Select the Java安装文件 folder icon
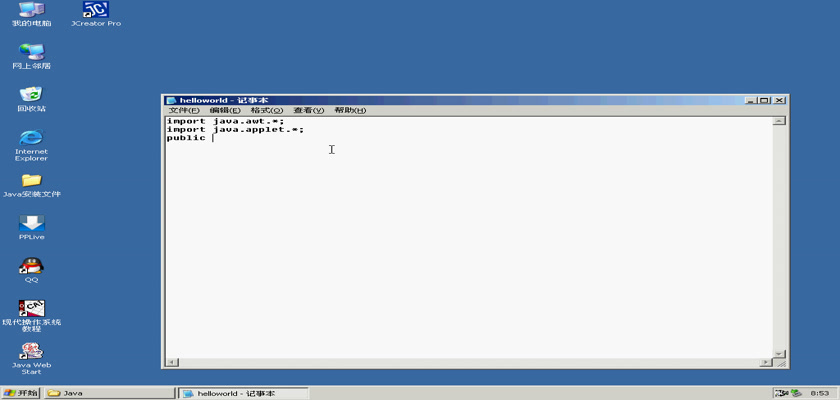840x400 pixels. pyautogui.click(x=32, y=185)
